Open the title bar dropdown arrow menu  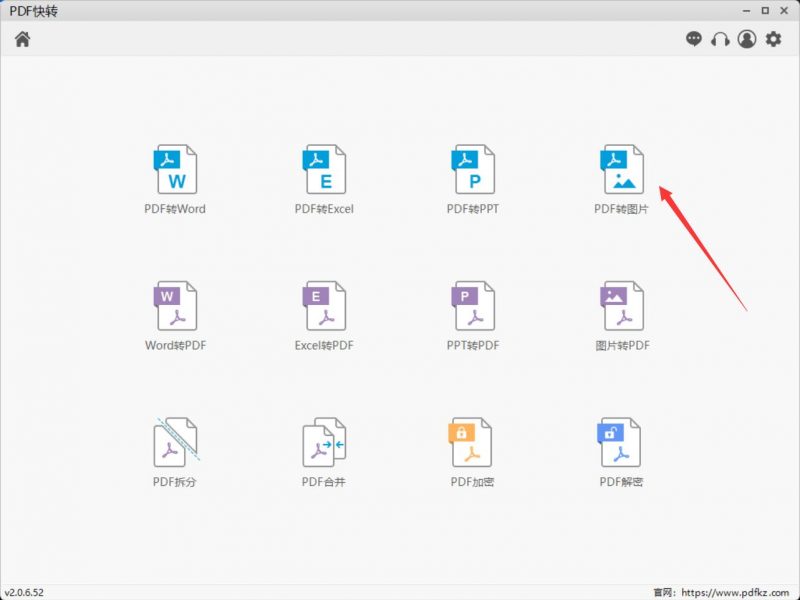click(745, 11)
